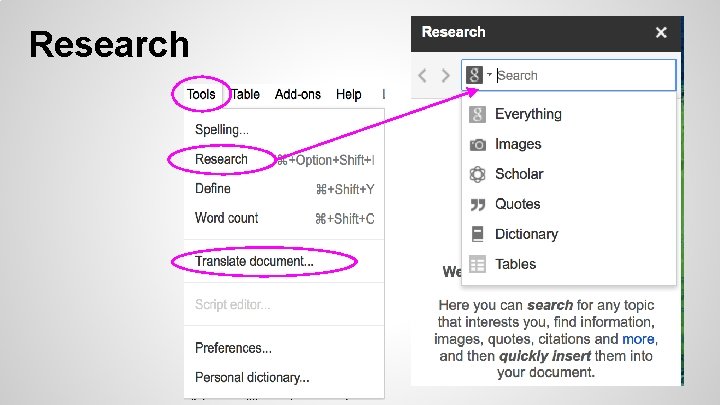Open the Help menu
720x405 pixels.
348,94
